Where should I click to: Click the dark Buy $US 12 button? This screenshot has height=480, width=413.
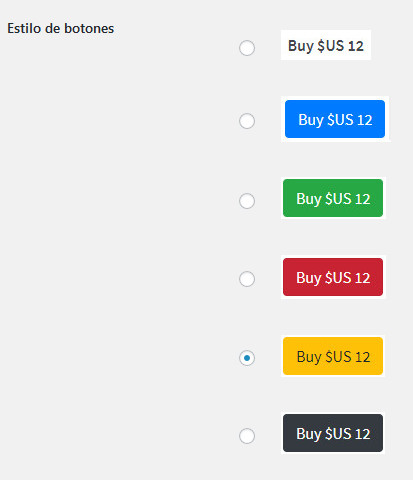point(333,433)
